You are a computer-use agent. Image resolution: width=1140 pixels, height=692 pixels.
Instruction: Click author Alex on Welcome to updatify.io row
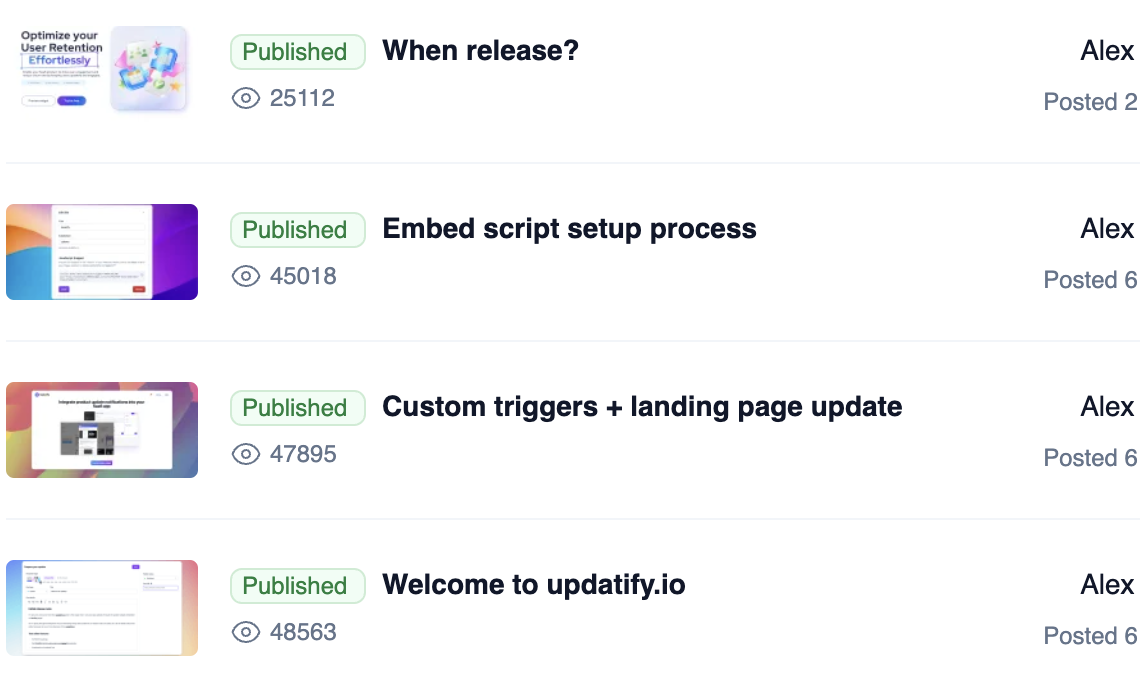pyautogui.click(x=1107, y=585)
